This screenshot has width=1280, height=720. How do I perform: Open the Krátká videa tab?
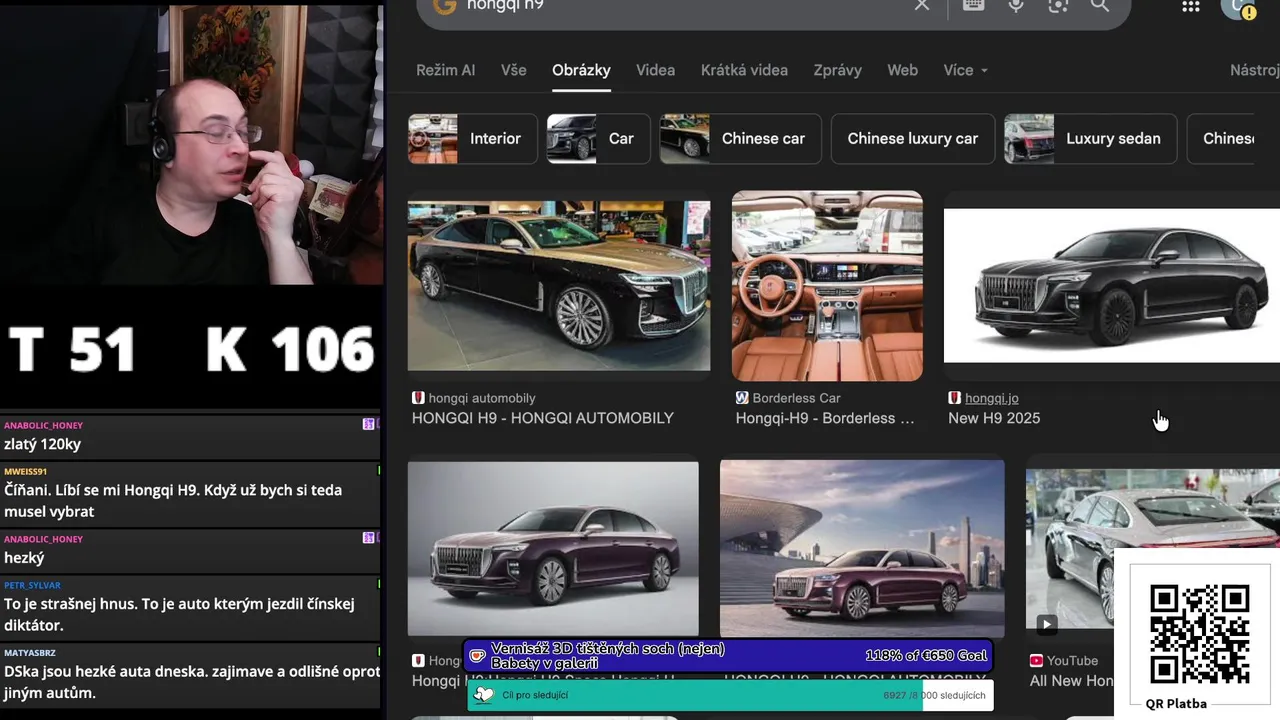point(744,70)
